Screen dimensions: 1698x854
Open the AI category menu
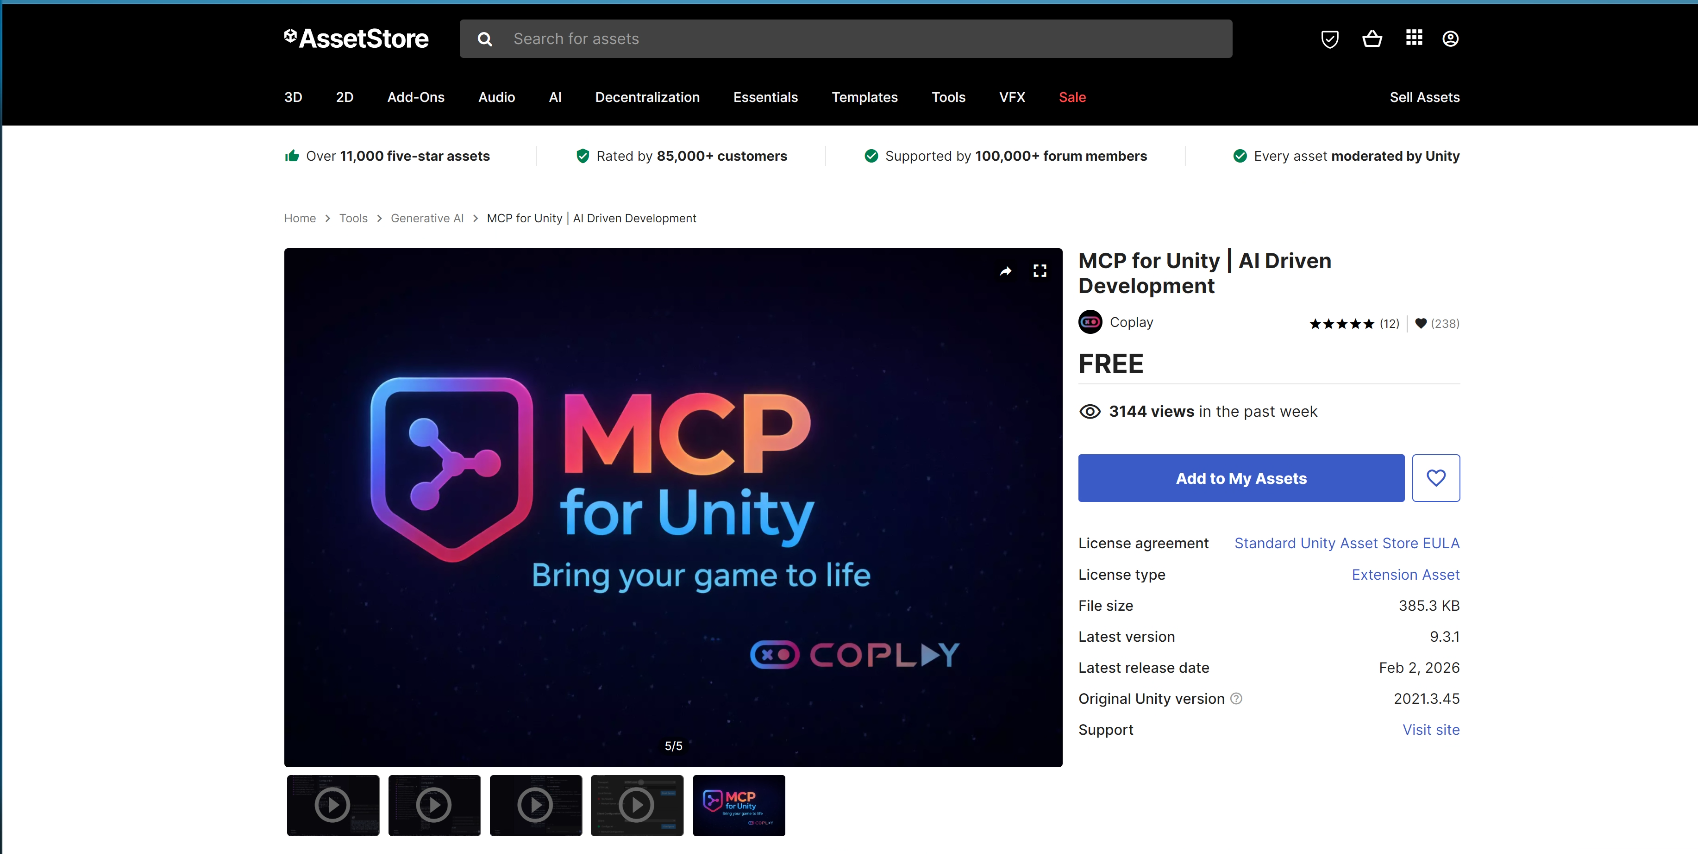555,97
